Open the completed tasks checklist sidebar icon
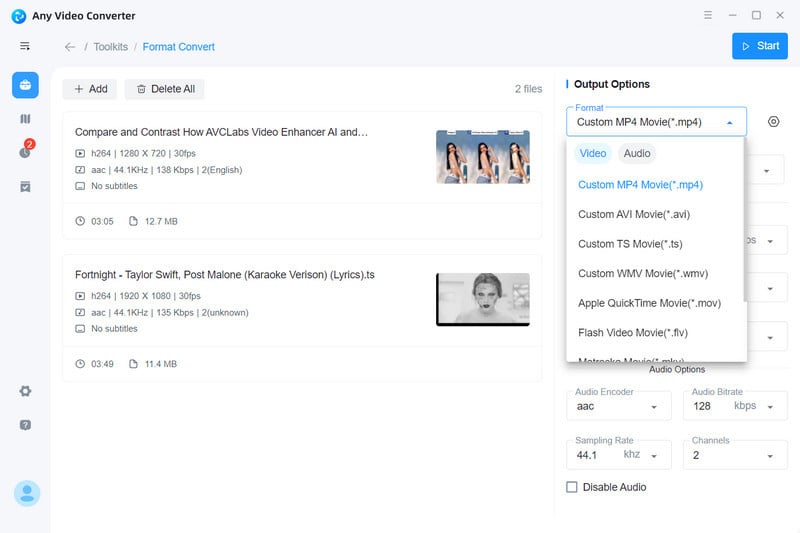The height and width of the screenshot is (533, 800). coord(25,187)
